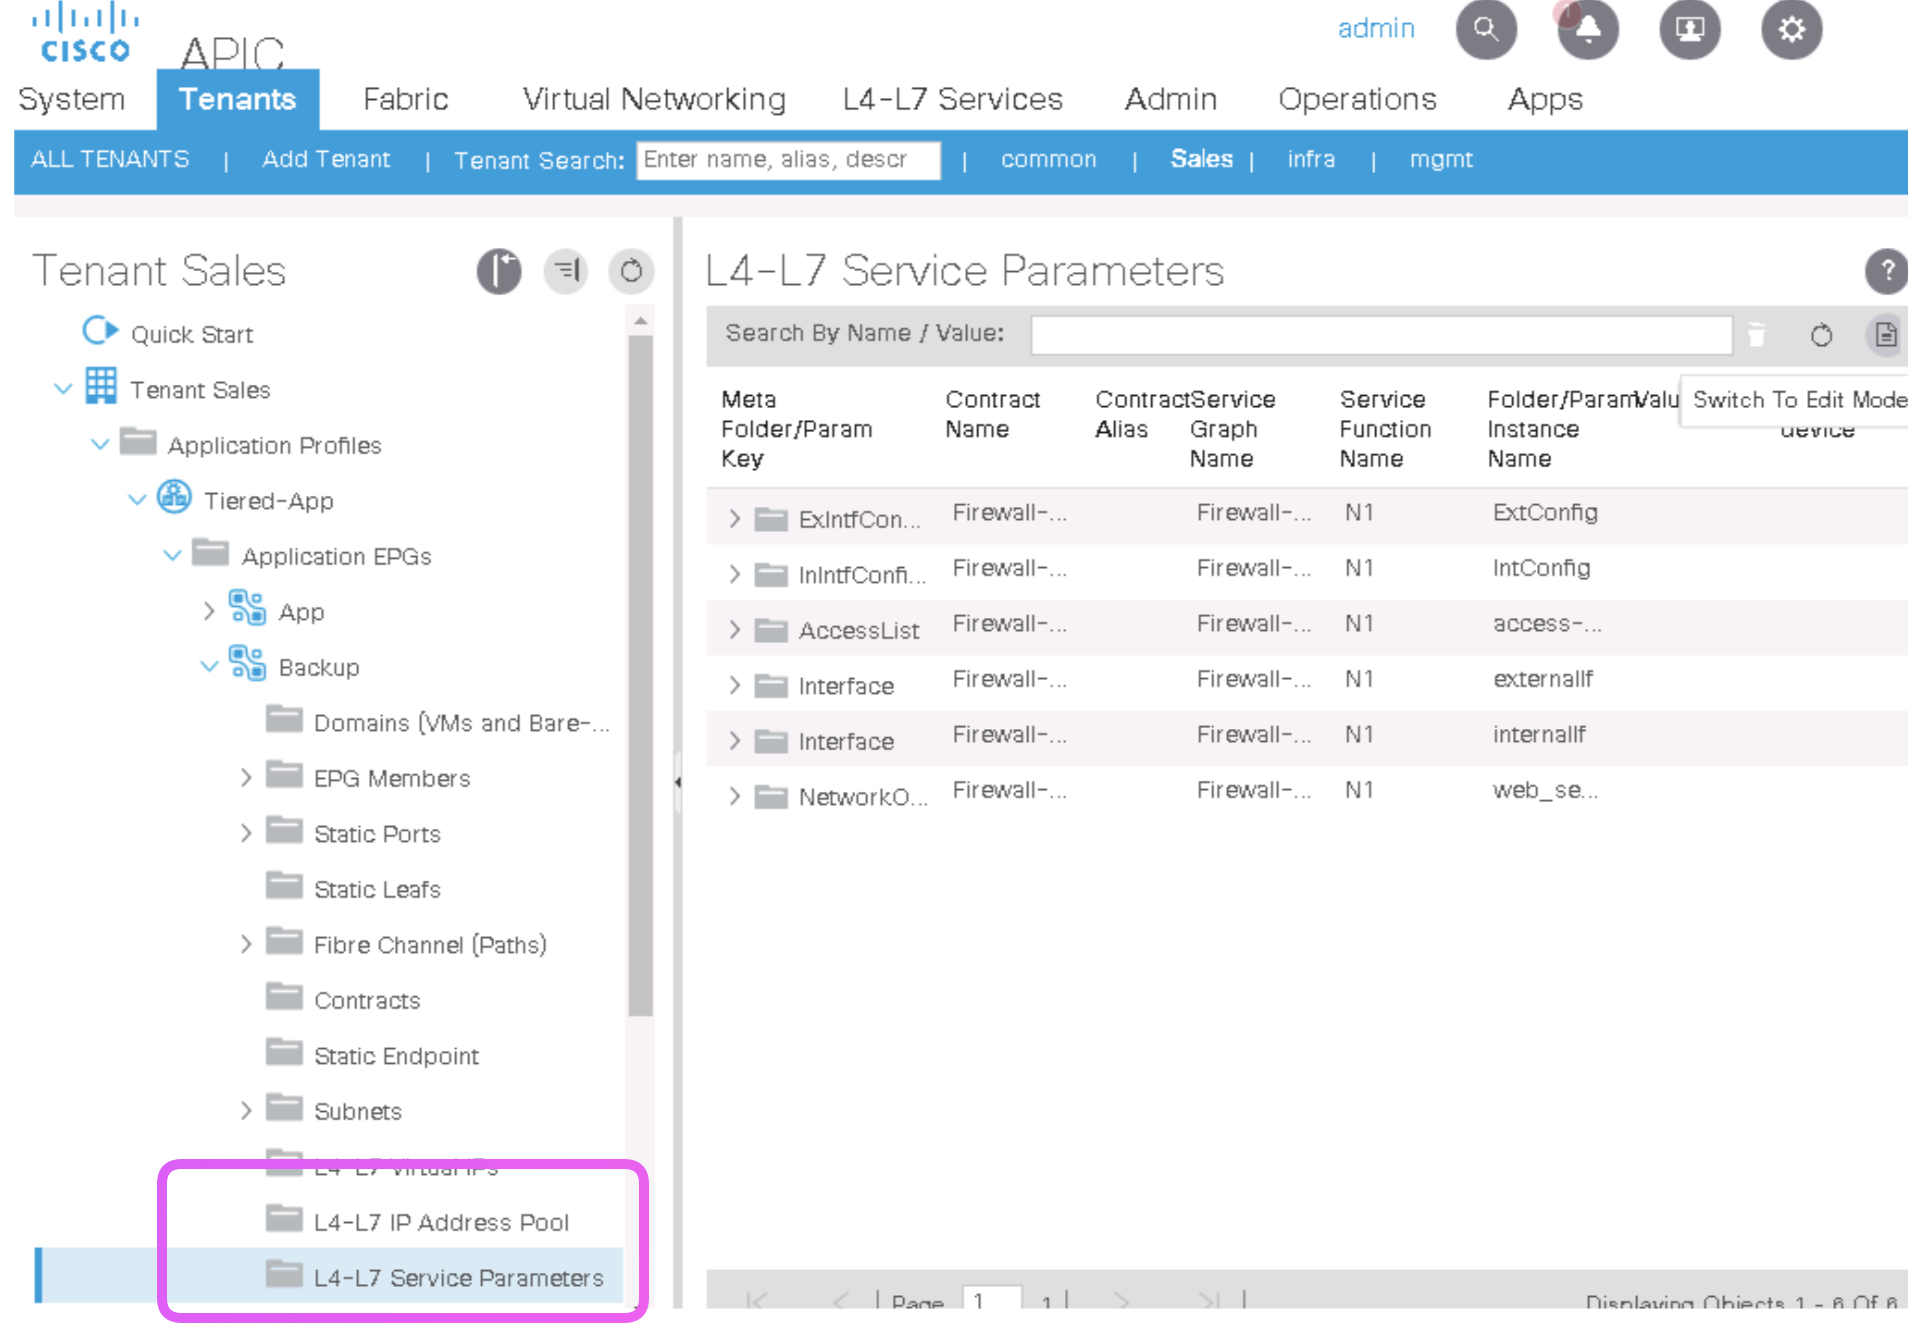Select L4-L7 IP Address Pool folder
1908x1330 pixels.
click(x=440, y=1222)
